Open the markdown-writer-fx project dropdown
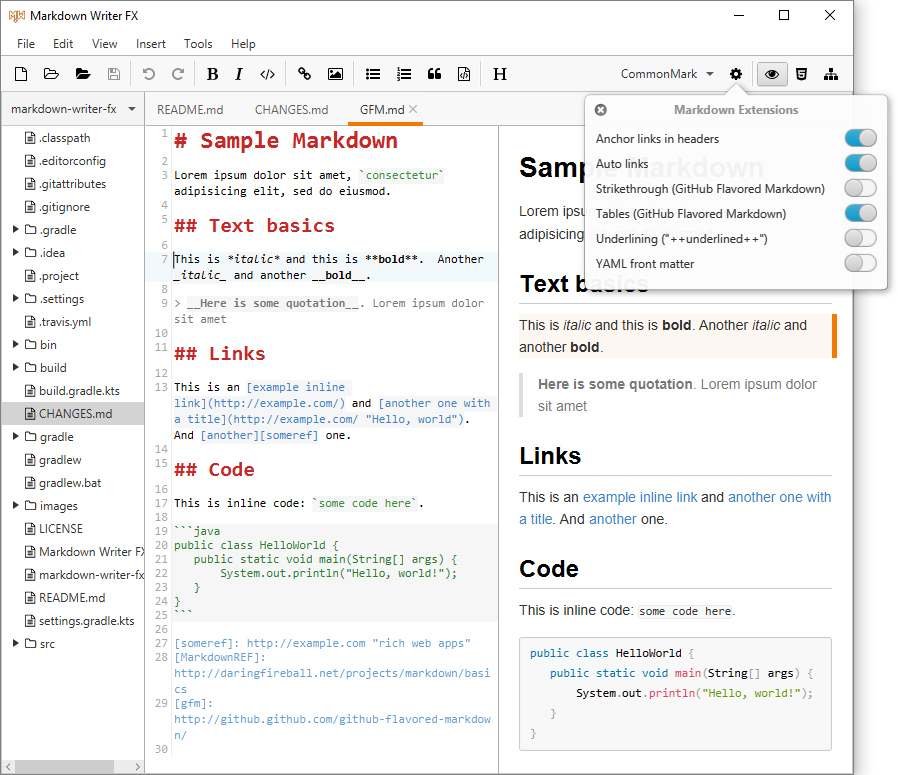 (73, 109)
